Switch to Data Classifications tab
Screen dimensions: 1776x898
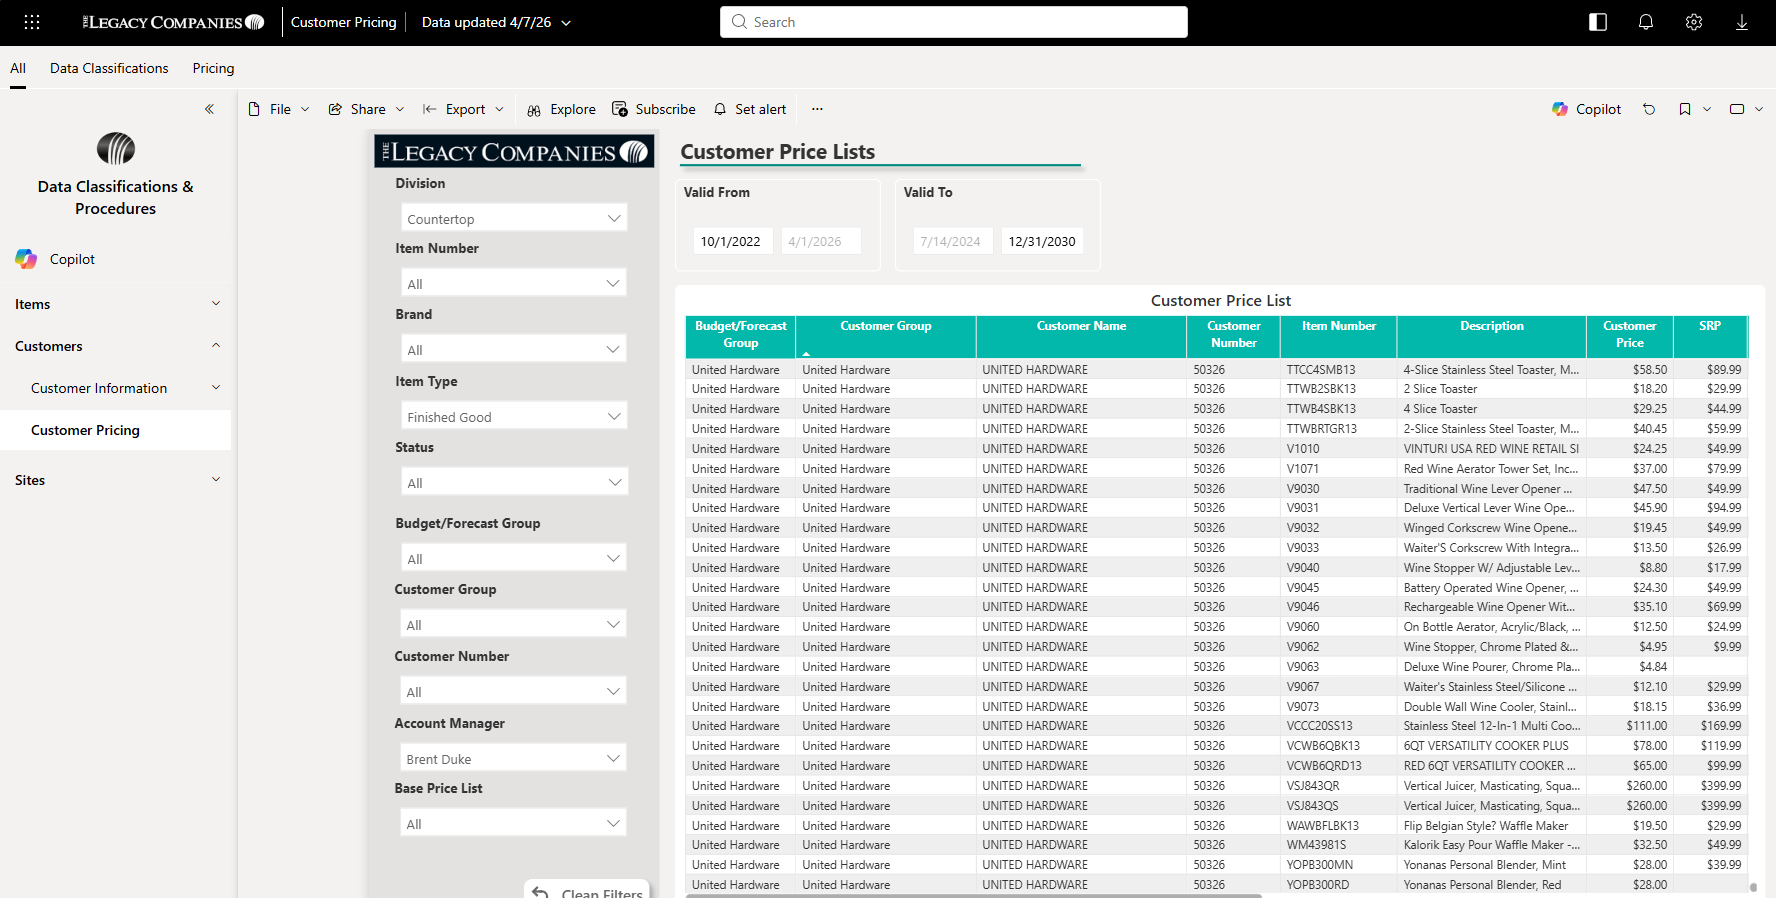(x=109, y=68)
